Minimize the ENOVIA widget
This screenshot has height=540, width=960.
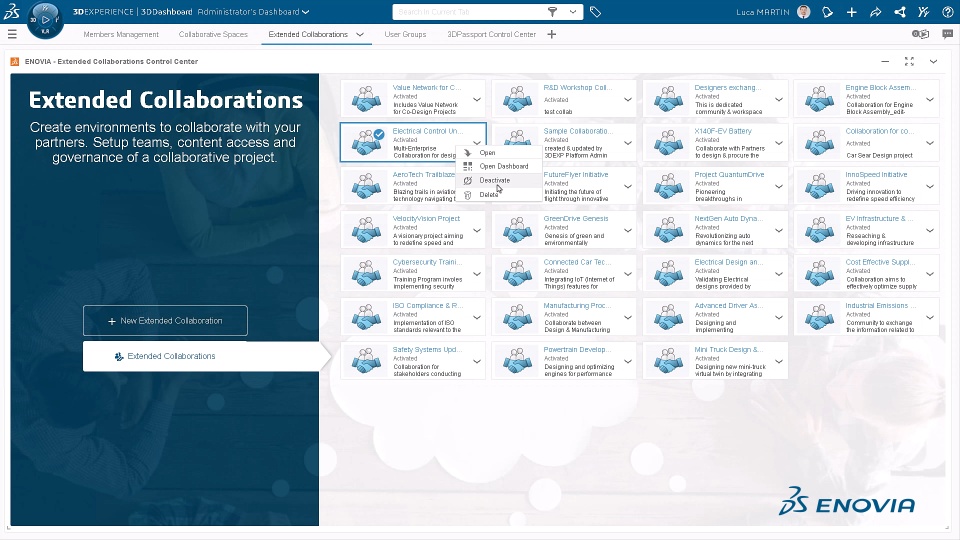click(885, 61)
